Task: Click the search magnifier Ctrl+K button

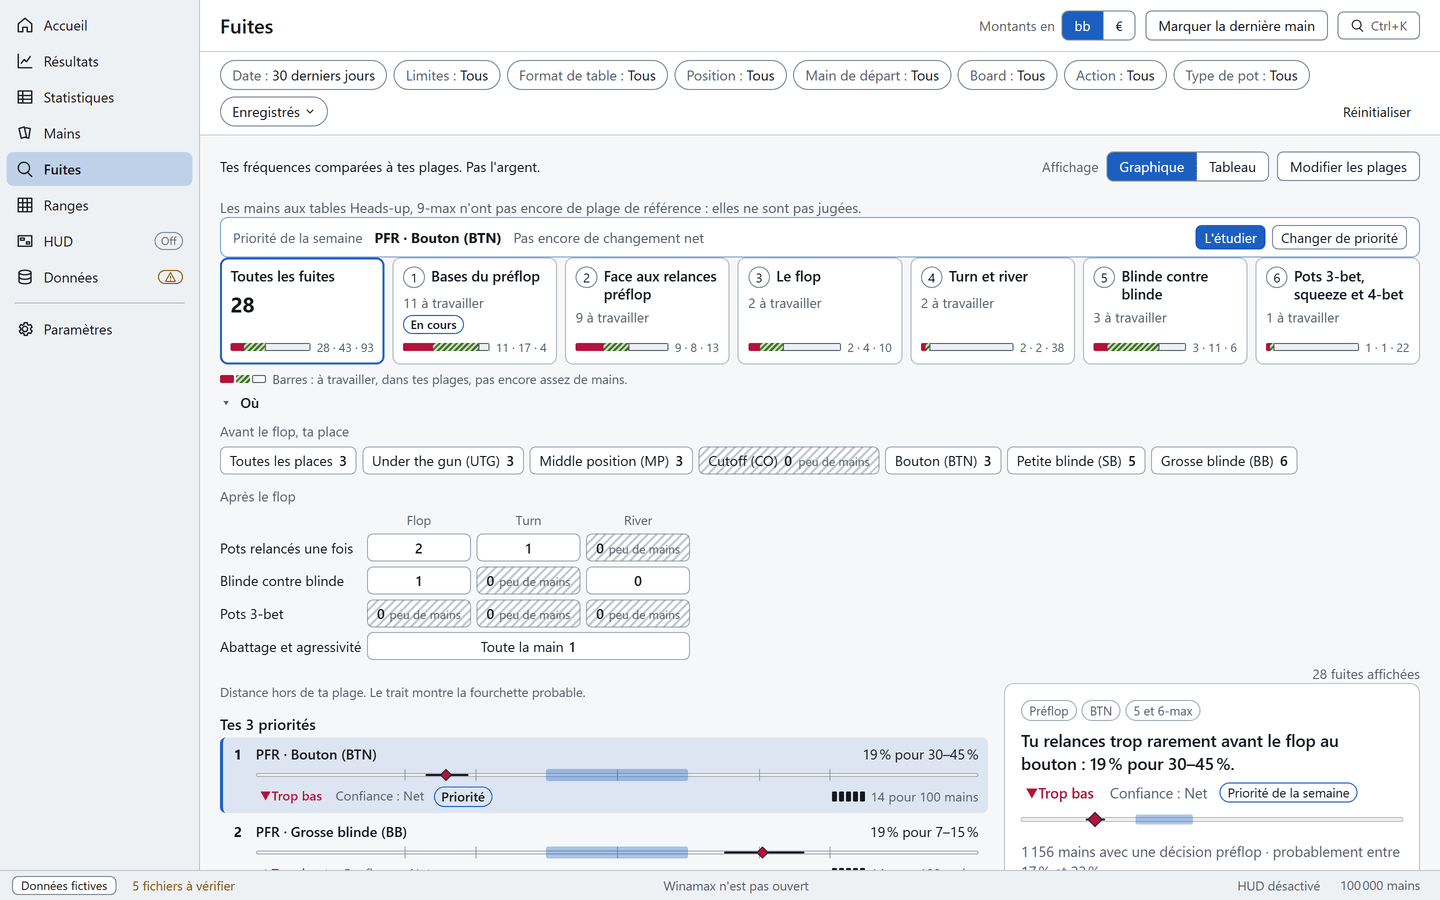Action: tap(1378, 26)
